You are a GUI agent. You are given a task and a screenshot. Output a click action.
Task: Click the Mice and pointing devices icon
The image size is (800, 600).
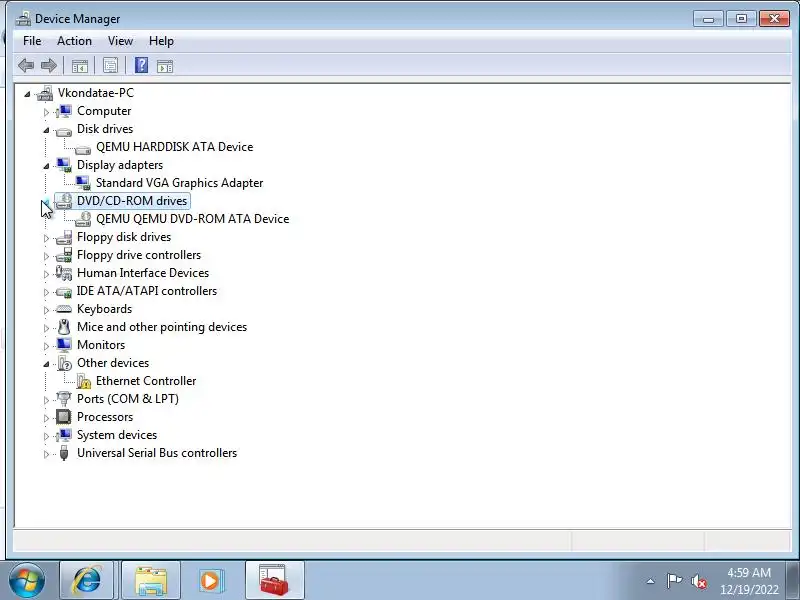64,327
